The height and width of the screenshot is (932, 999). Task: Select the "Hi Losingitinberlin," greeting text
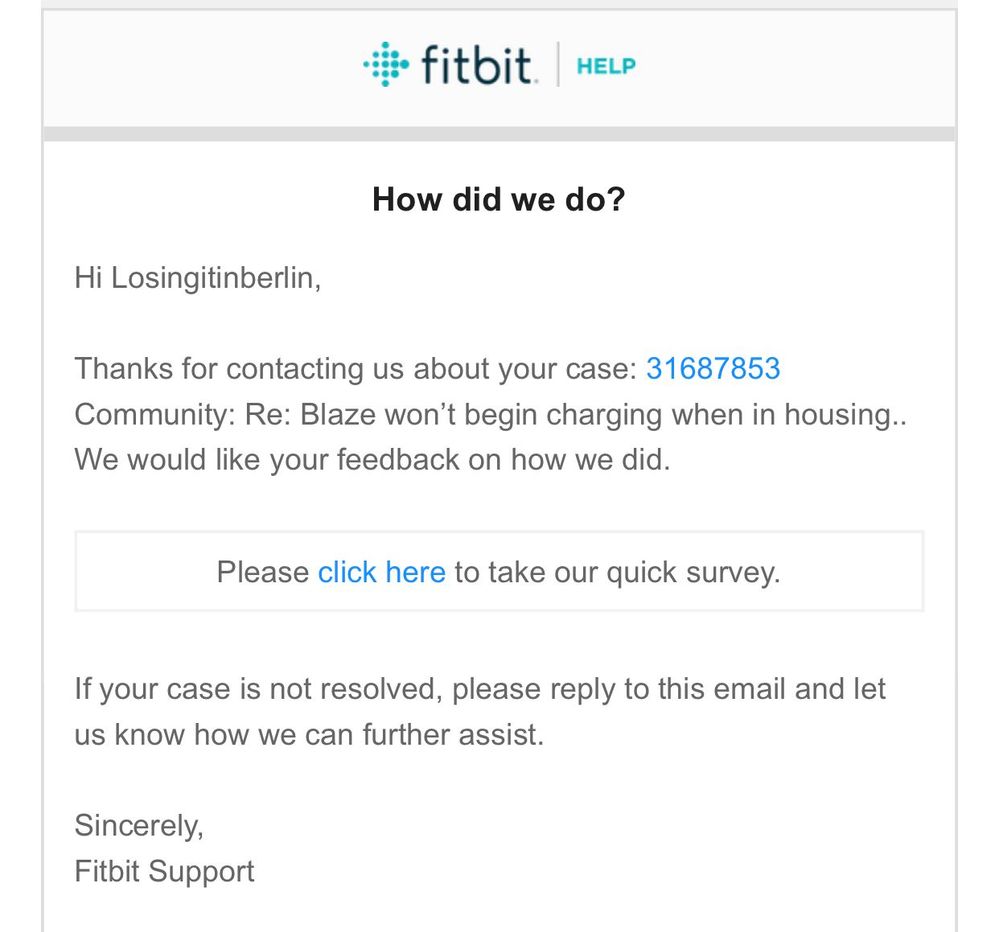pos(198,278)
